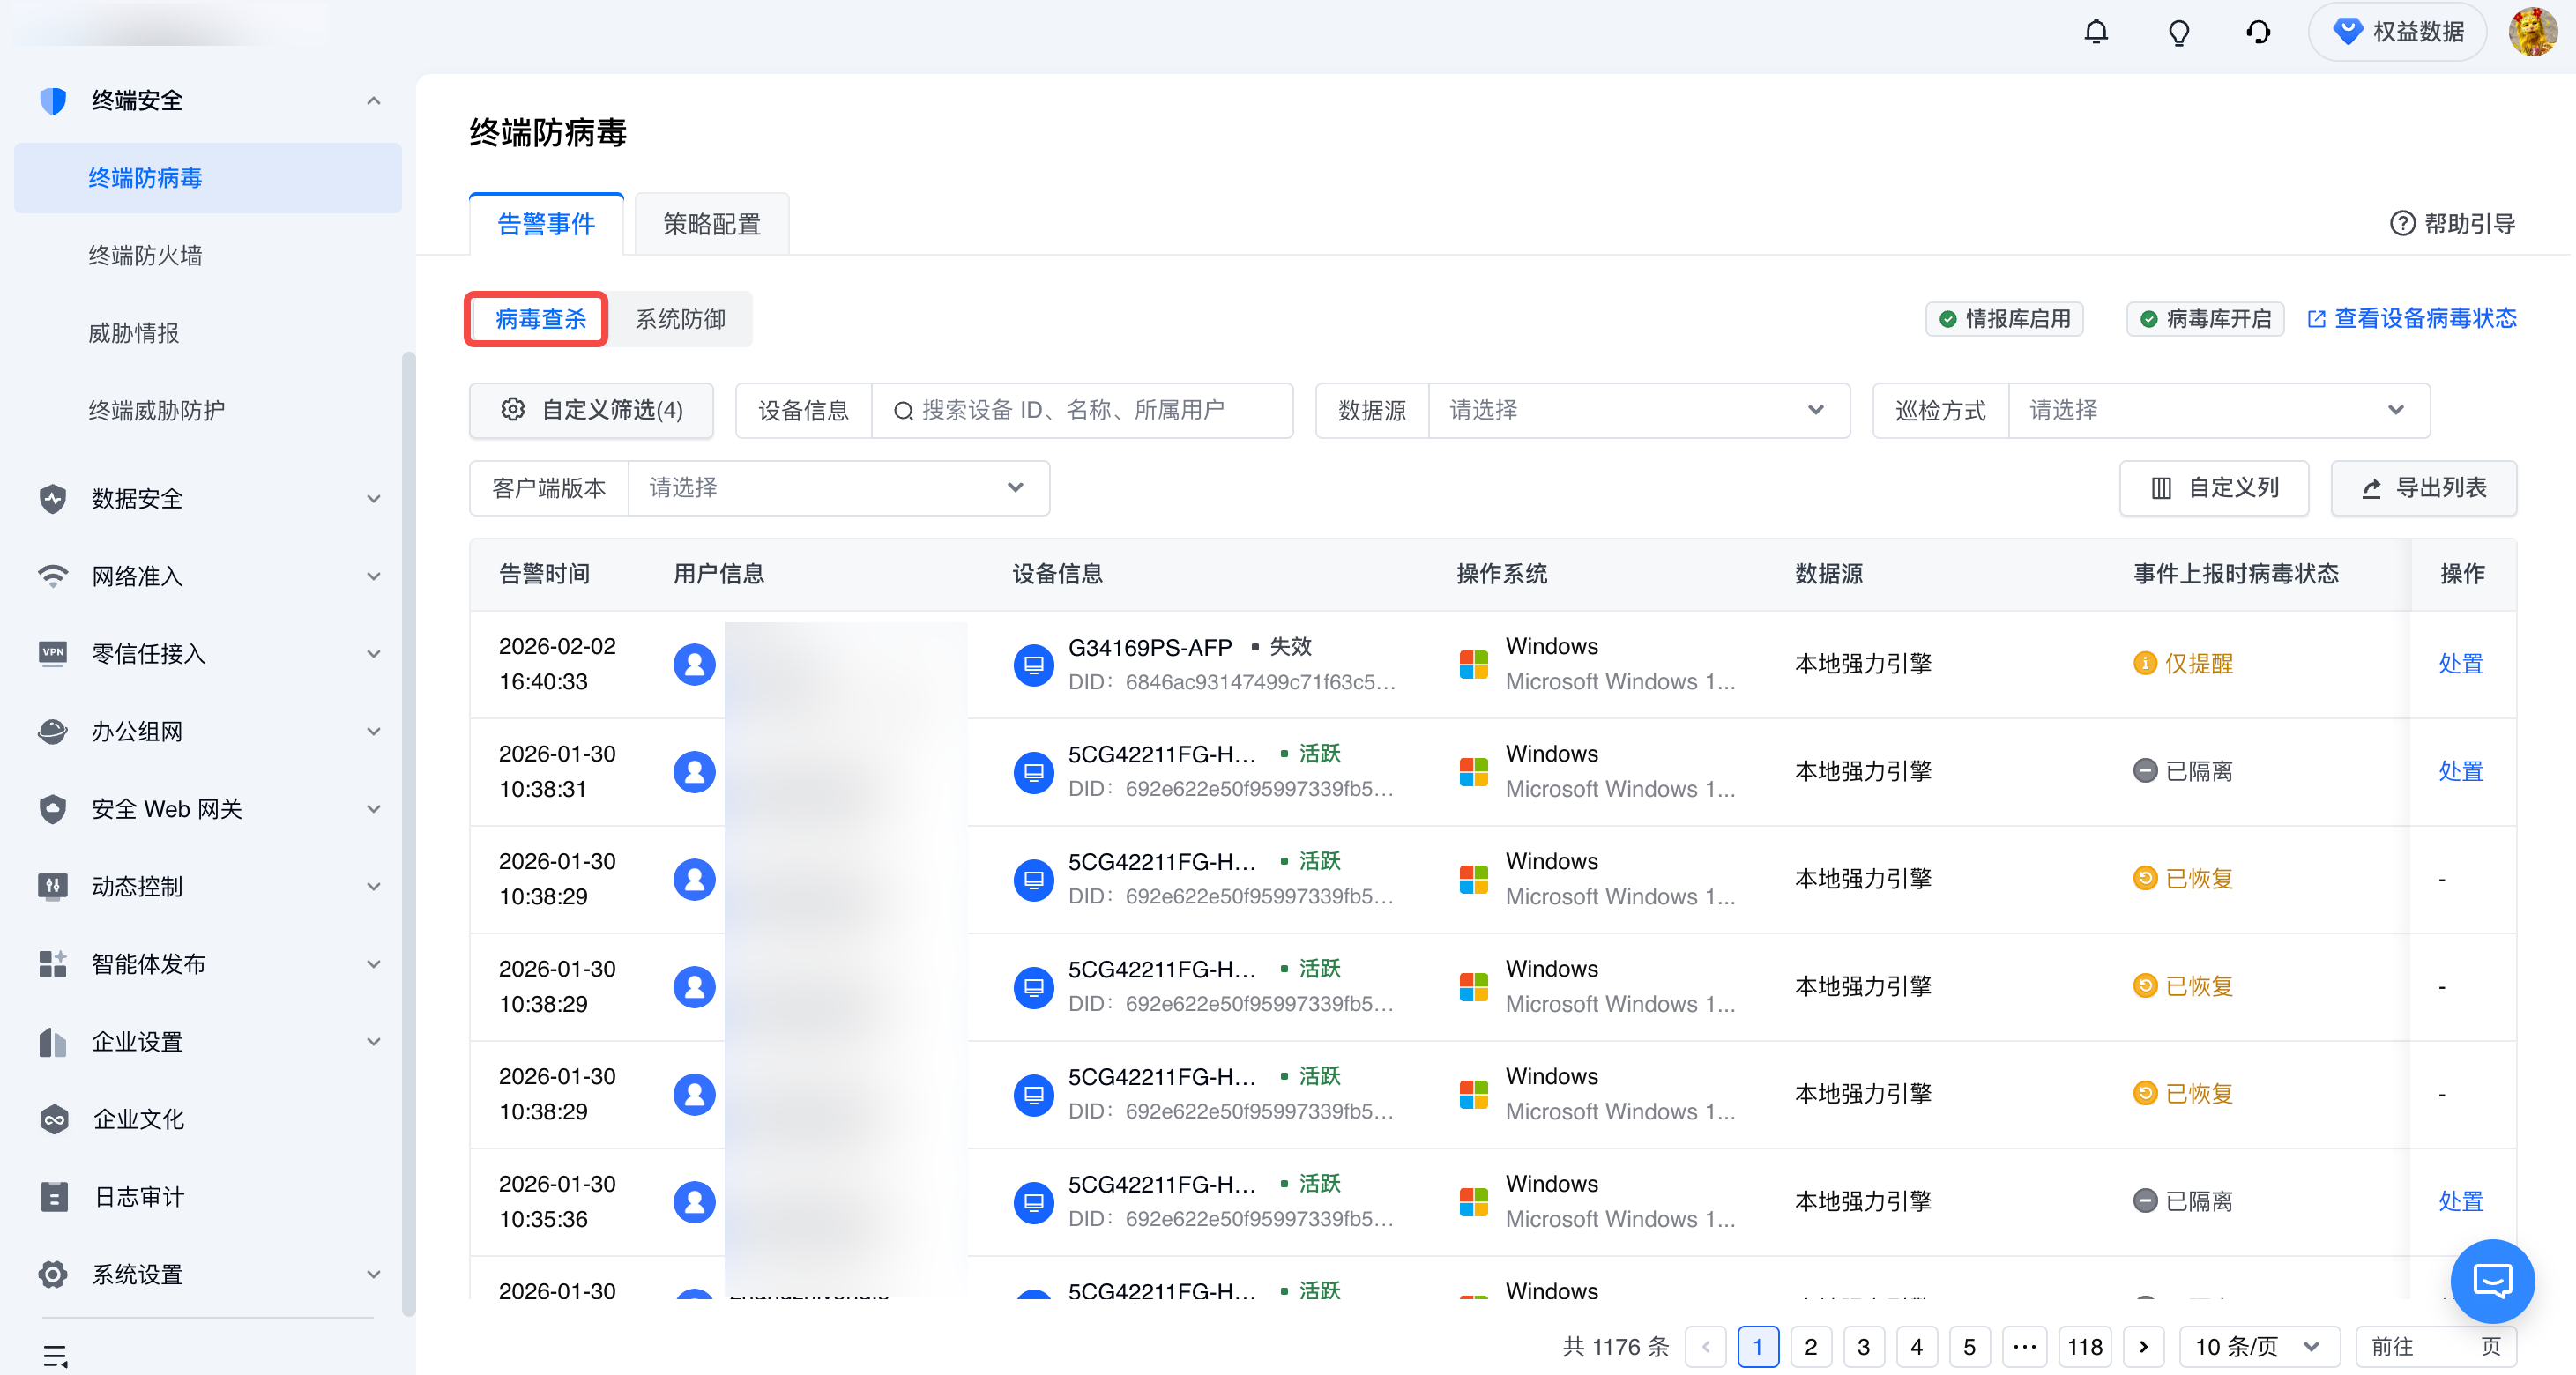2576x1375 pixels.
Task: Click the 零信任接入 VPN icon
Action: point(52,653)
